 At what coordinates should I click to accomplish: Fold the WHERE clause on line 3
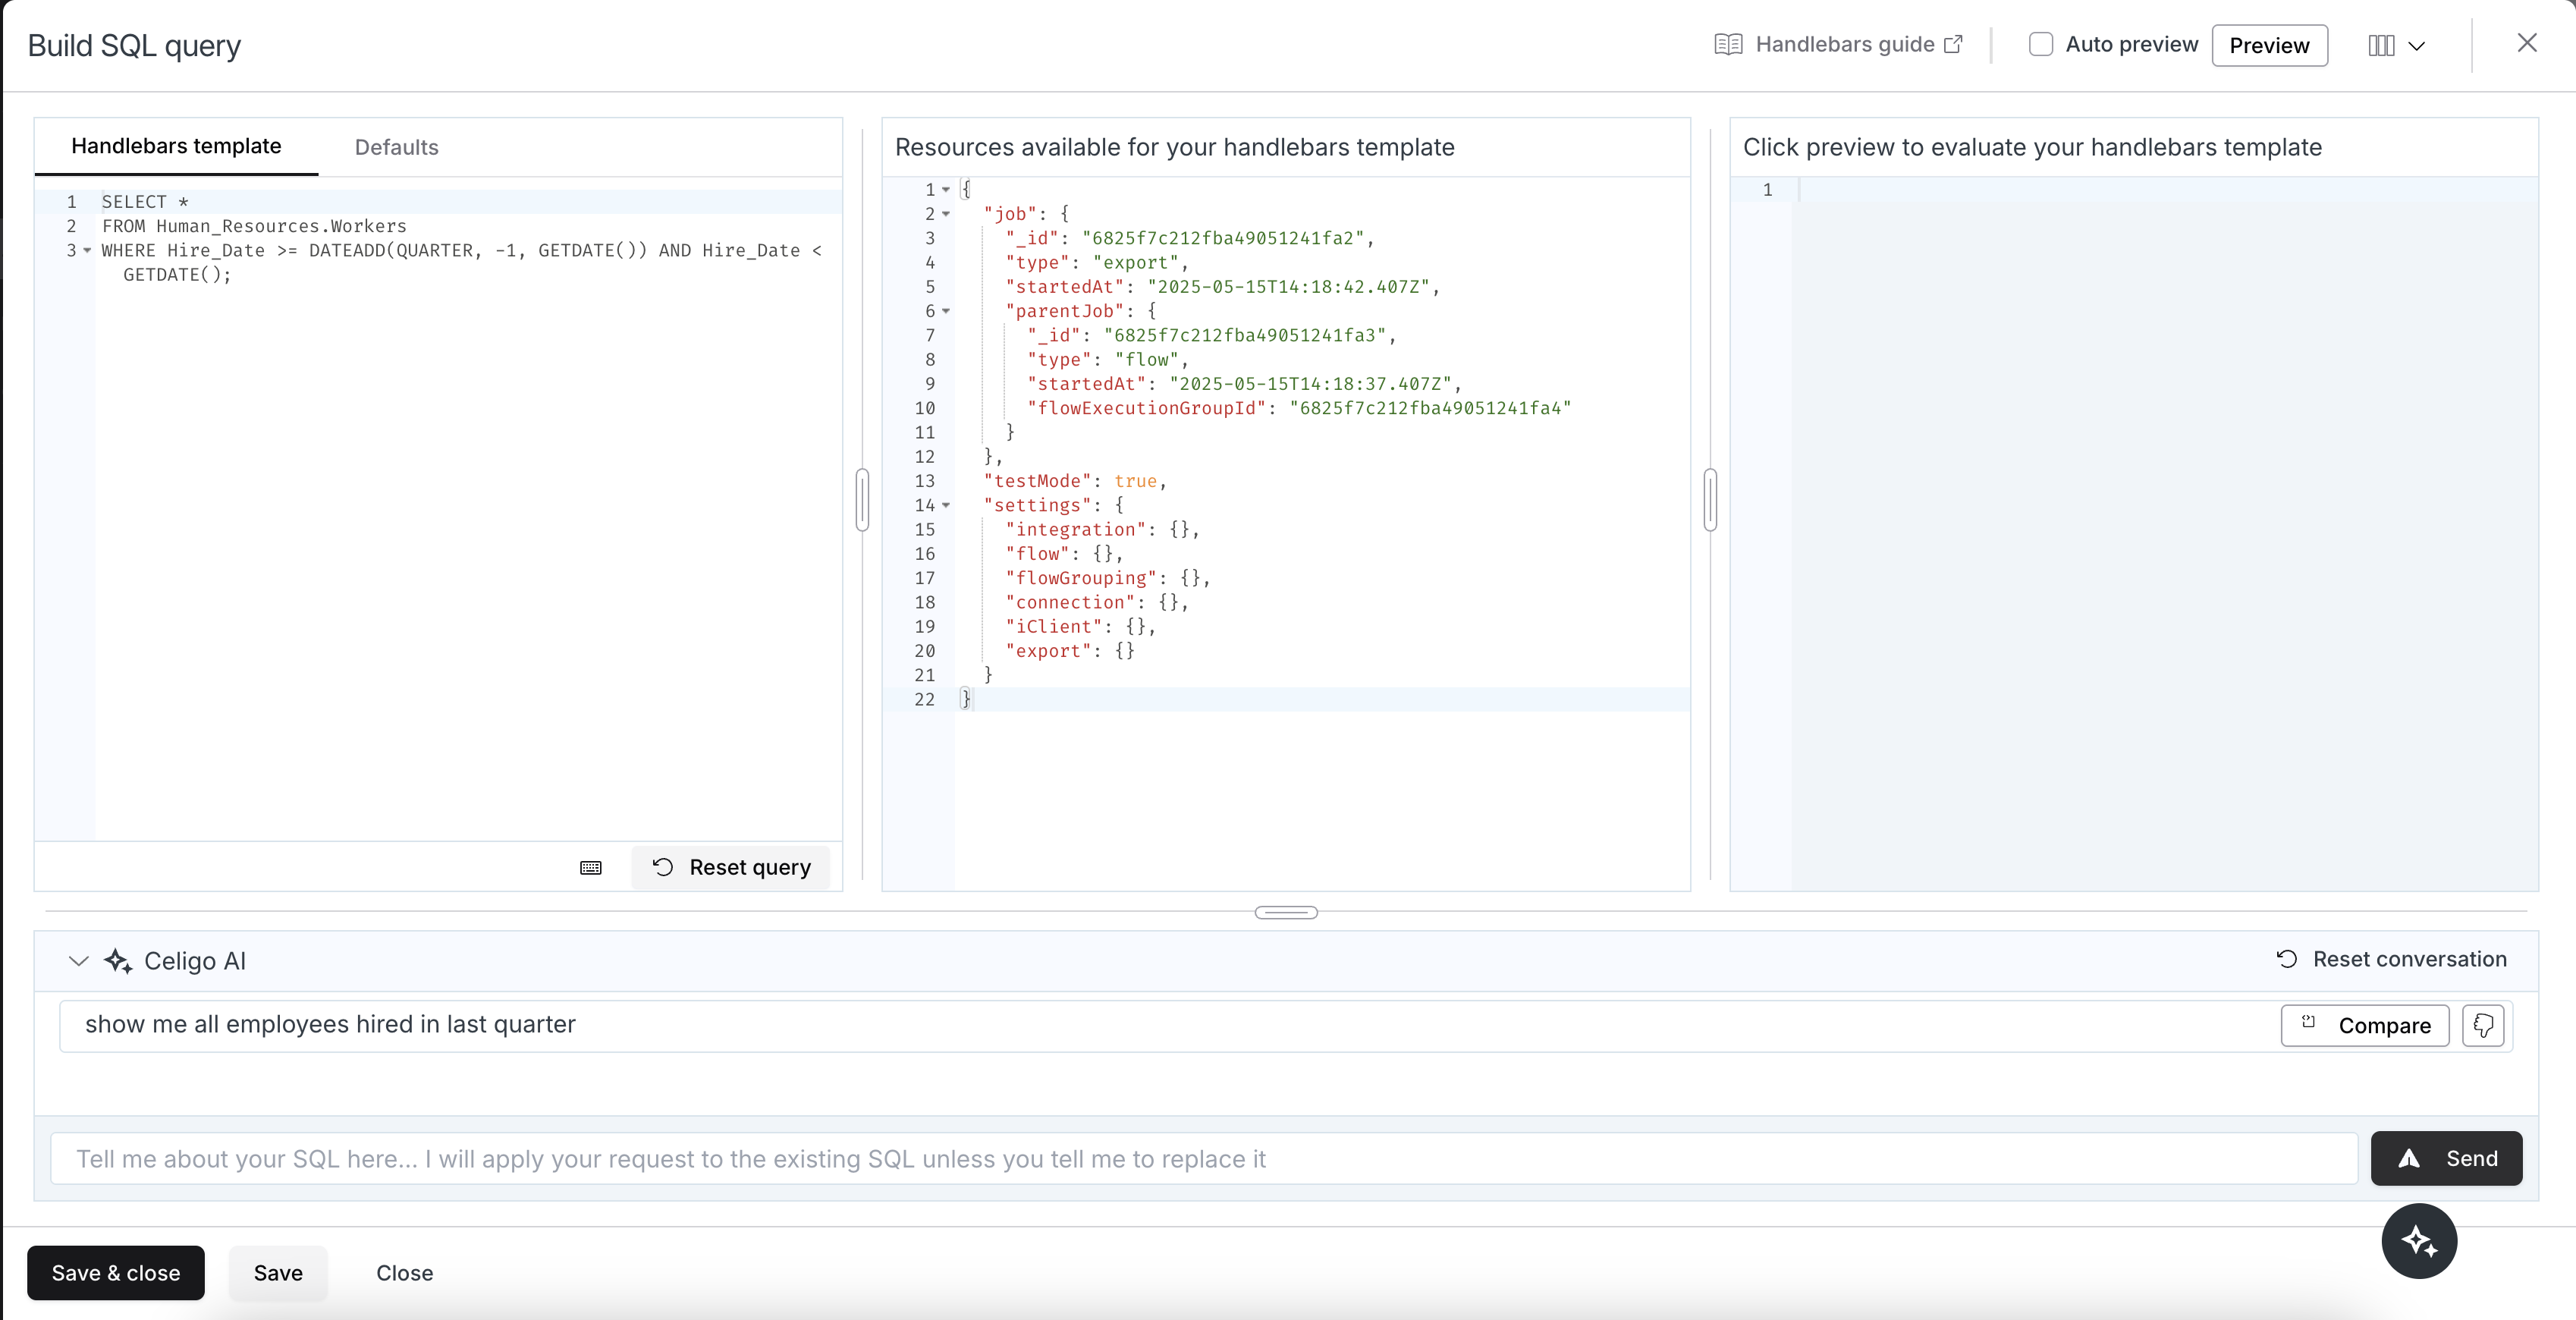[x=87, y=251]
